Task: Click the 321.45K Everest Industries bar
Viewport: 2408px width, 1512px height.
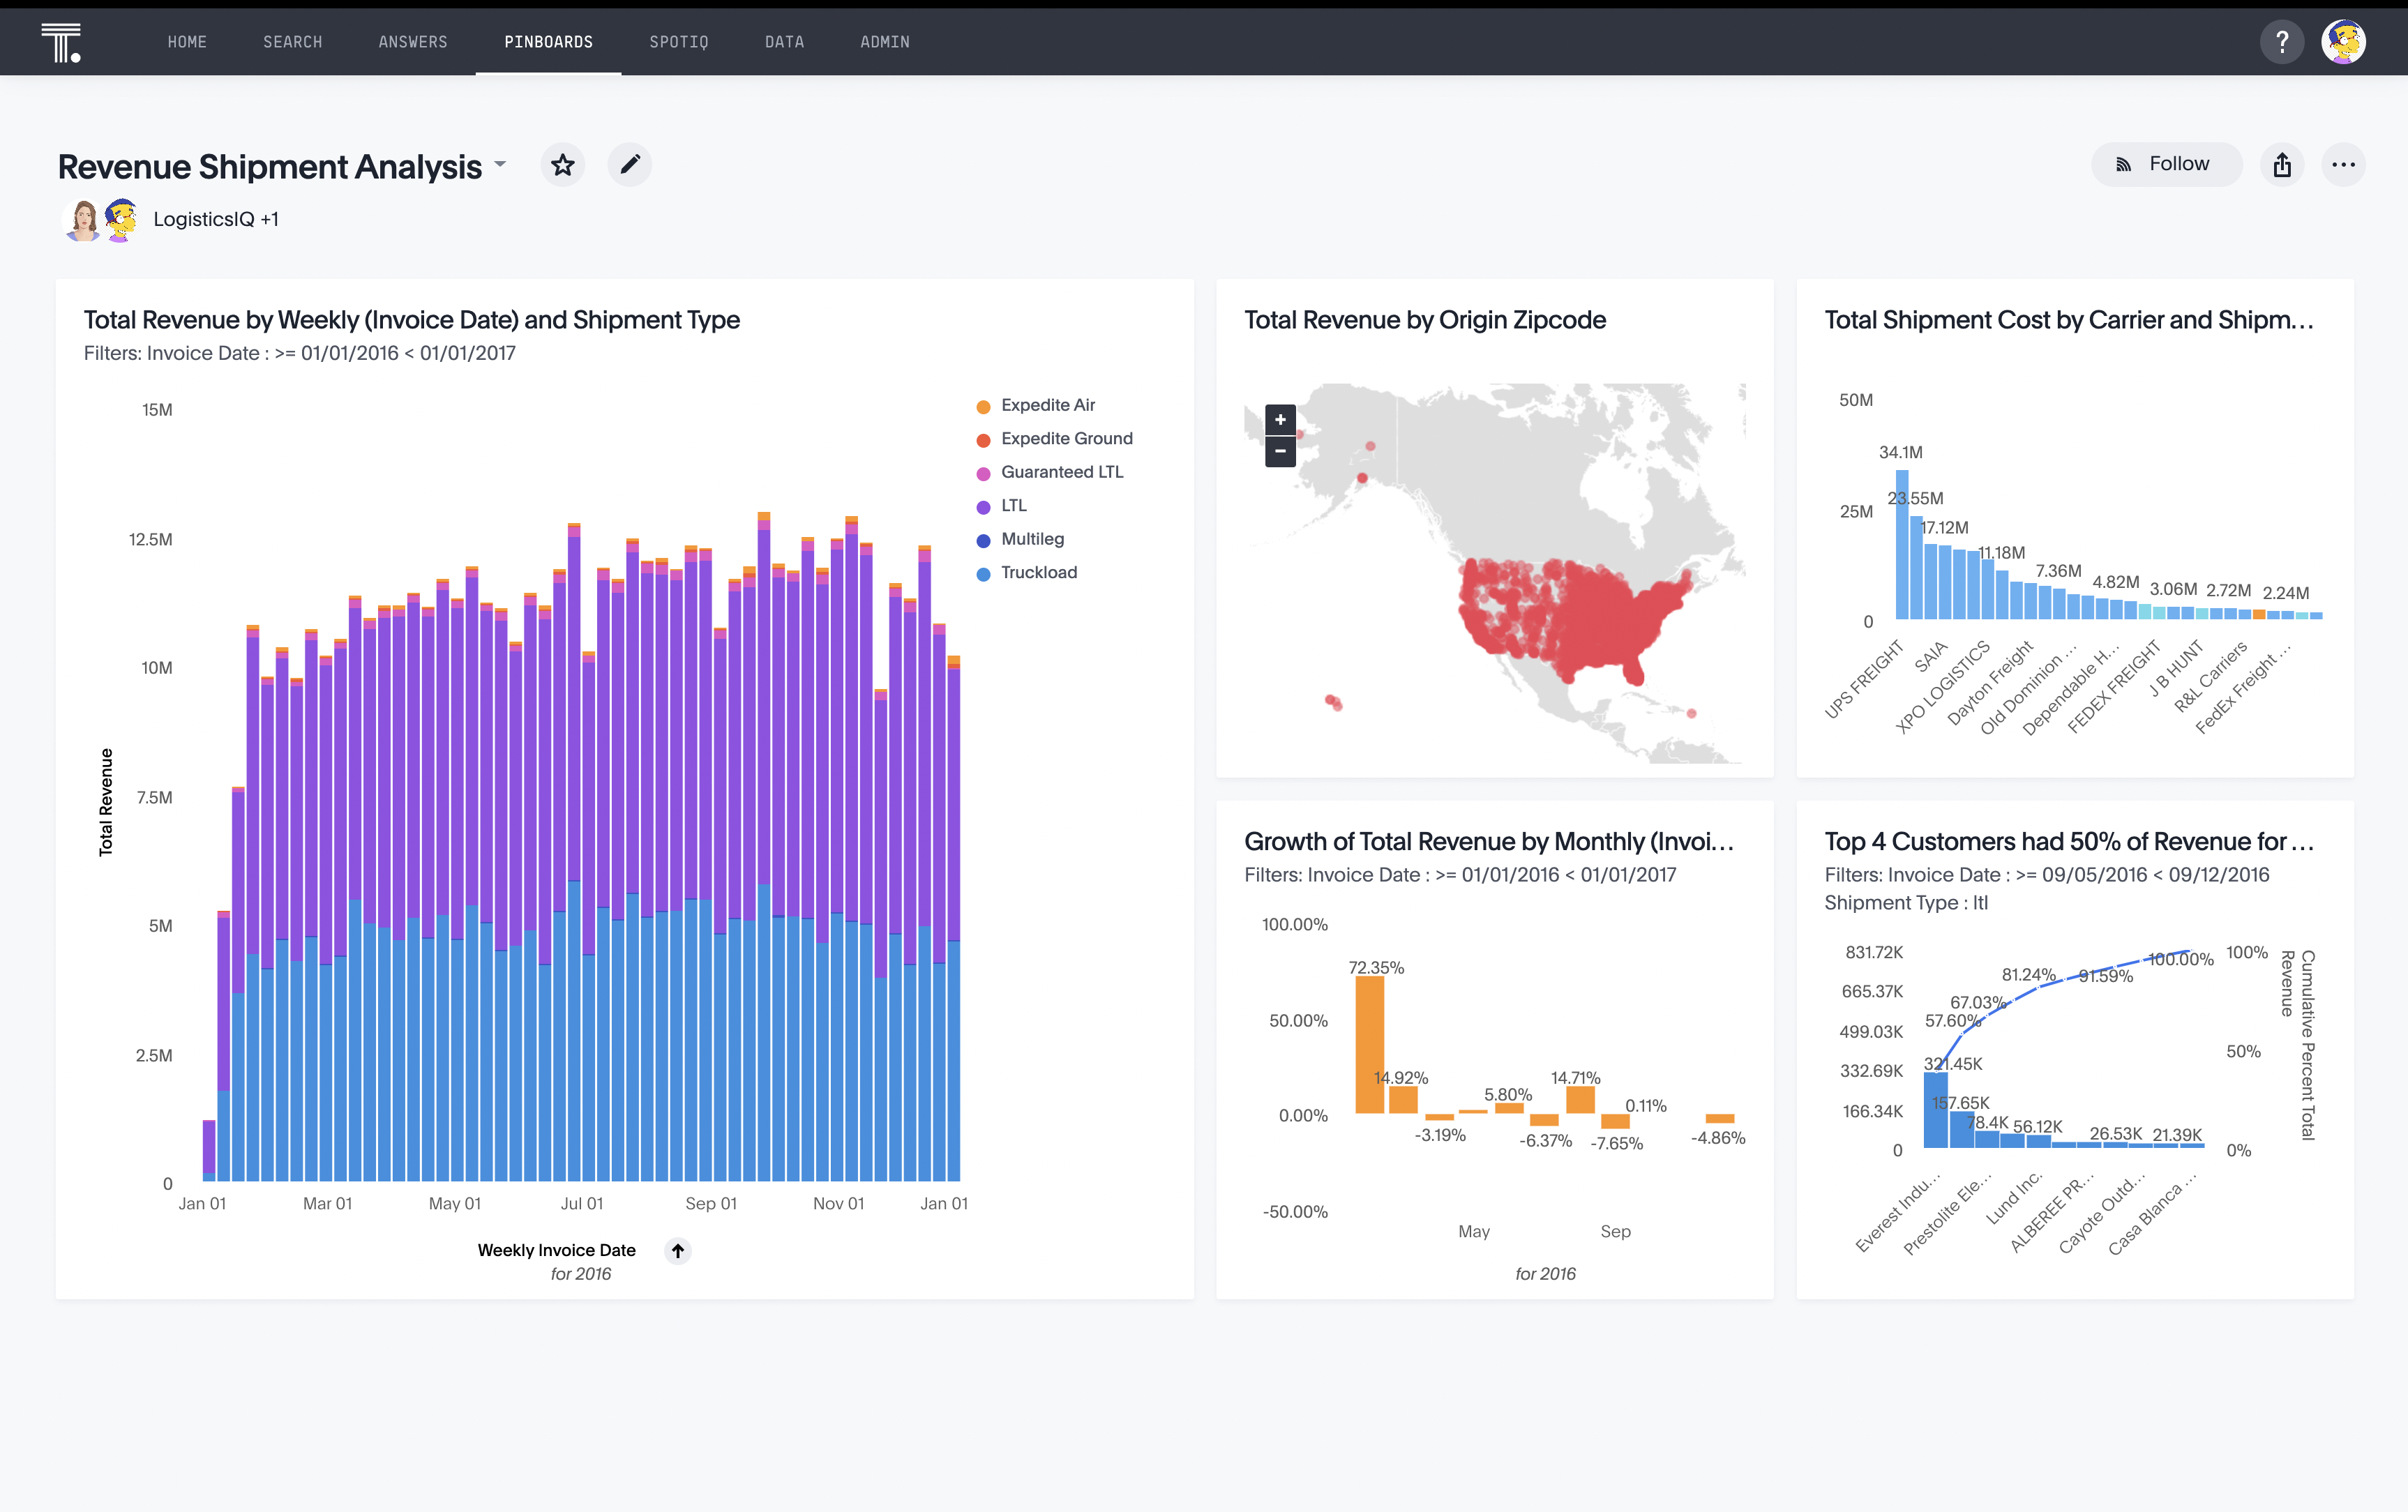Action: pyautogui.click(x=1936, y=1110)
